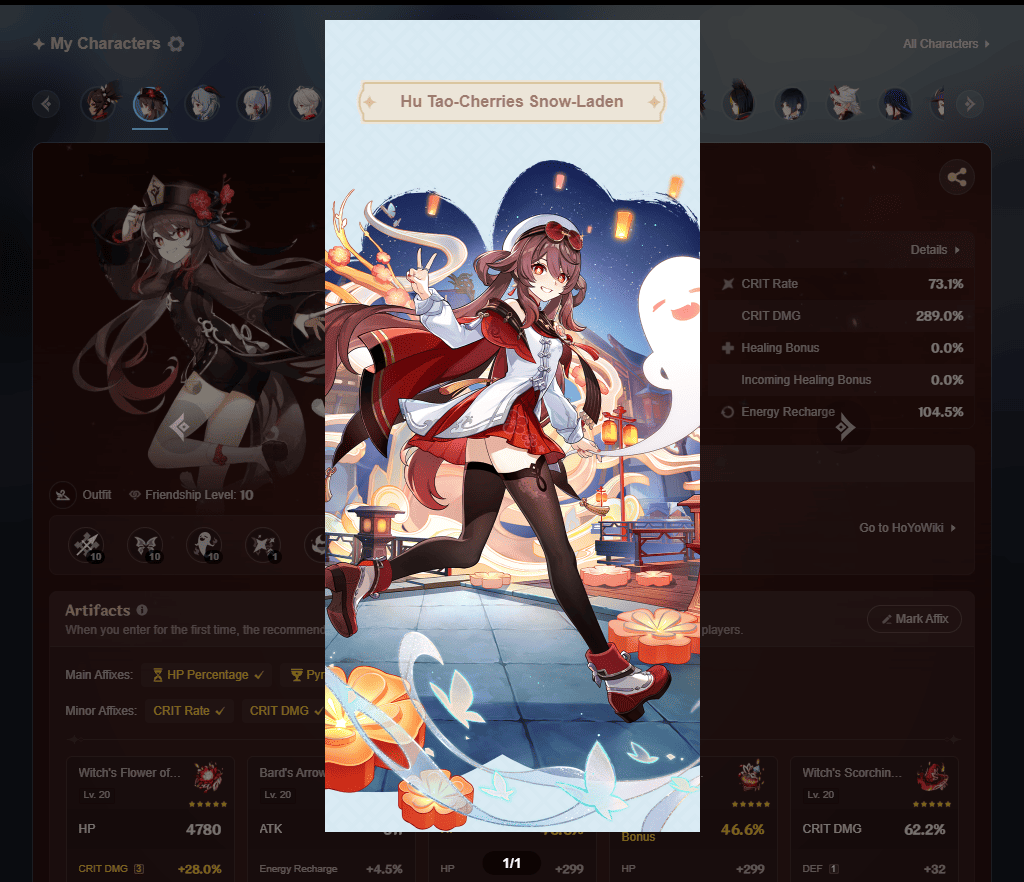
Task: Select the Ganyu avatar with dark horns
Action: pos(202,104)
